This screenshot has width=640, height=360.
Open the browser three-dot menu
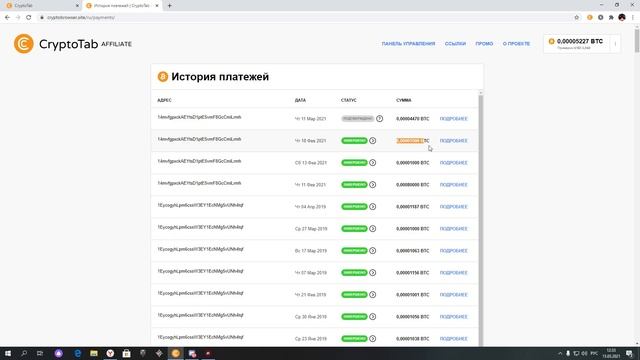633,18
